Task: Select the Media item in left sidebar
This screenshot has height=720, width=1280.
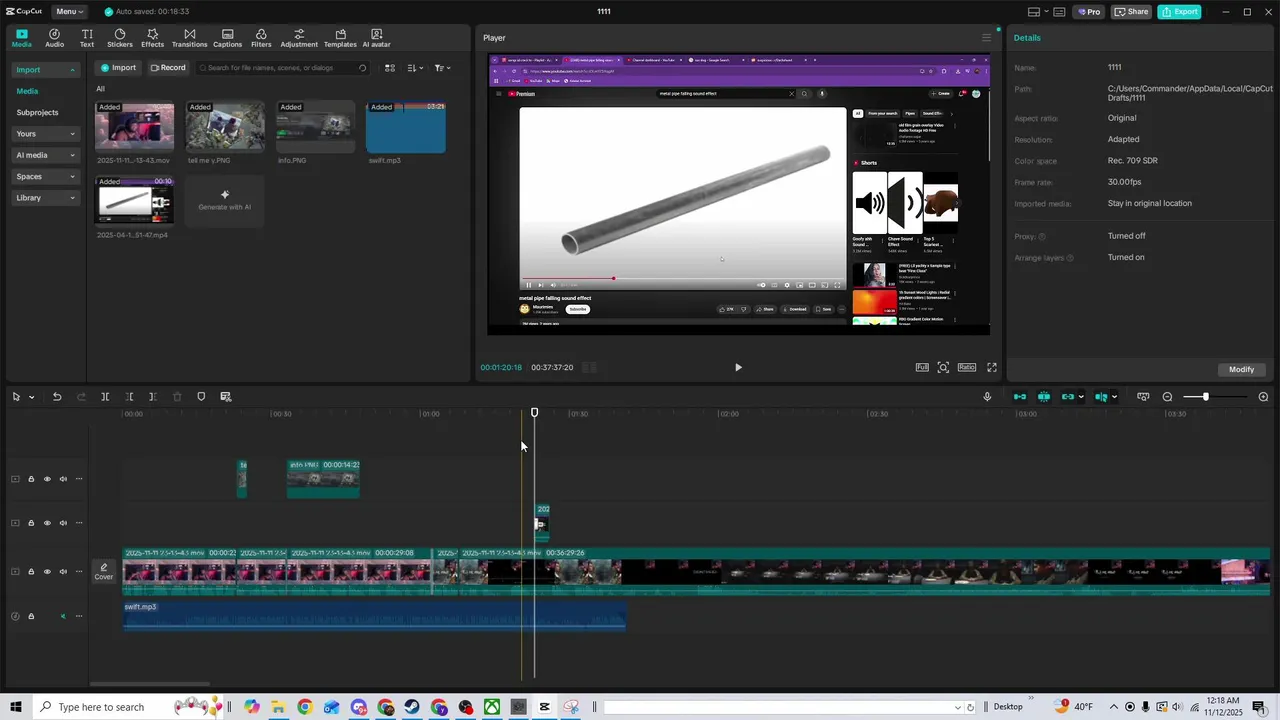Action: (27, 91)
